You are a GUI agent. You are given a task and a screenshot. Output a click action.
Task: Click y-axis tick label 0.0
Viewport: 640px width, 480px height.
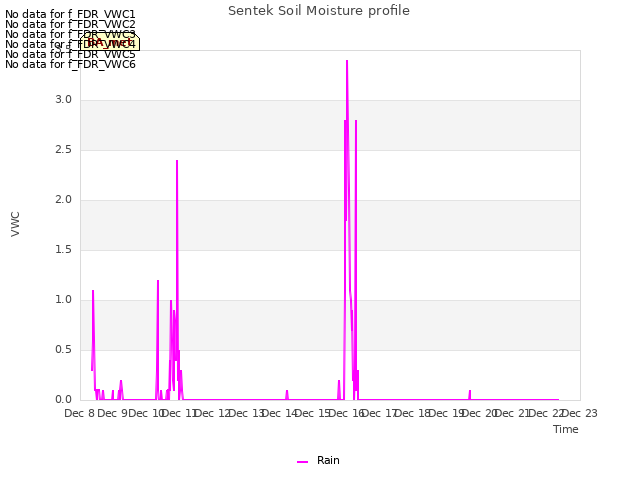coord(63,400)
